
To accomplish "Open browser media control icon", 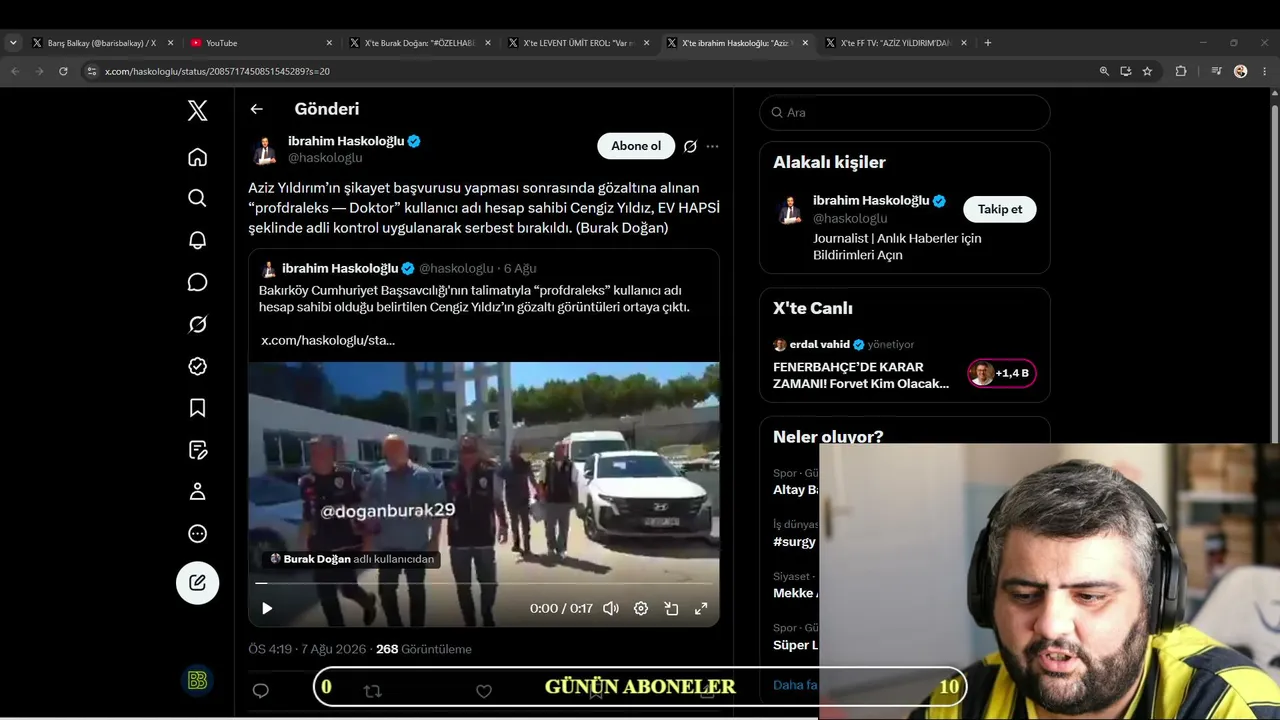I will pos(1216,71).
